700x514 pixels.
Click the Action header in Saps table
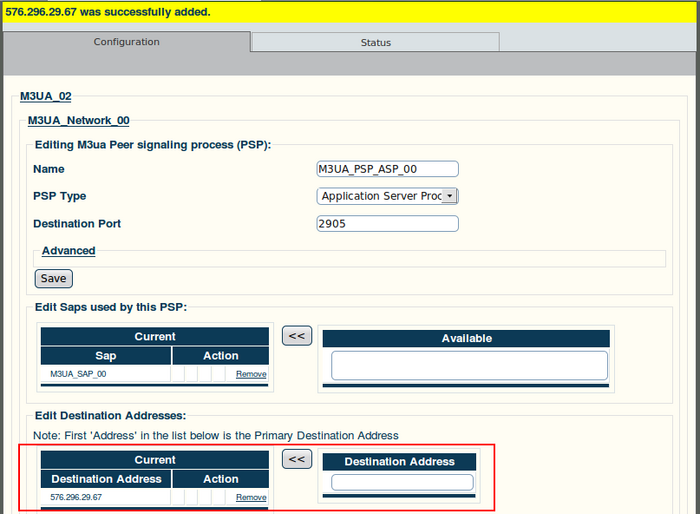coord(221,356)
